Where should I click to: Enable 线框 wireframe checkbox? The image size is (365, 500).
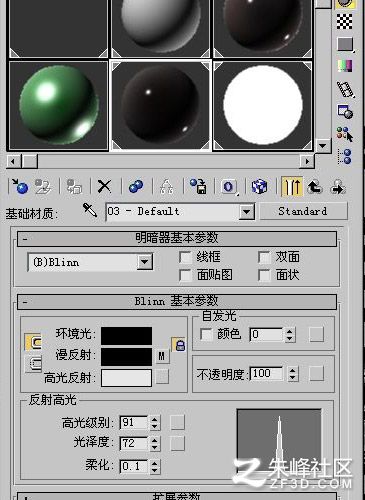pyautogui.click(x=185, y=257)
